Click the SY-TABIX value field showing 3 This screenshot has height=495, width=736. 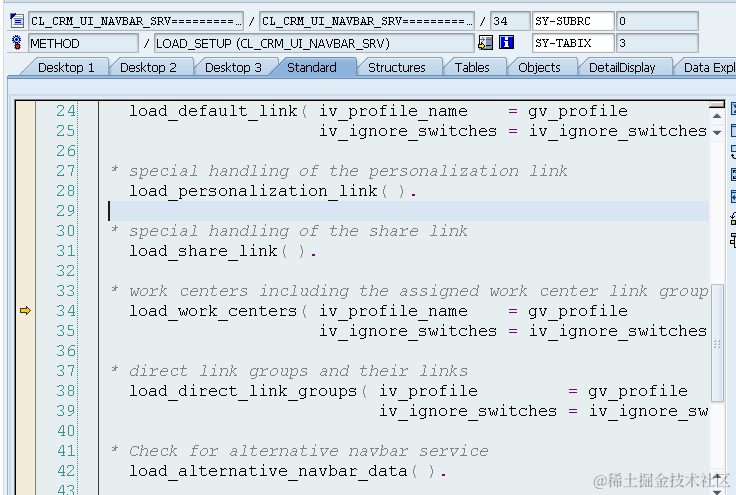click(x=657, y=43)
